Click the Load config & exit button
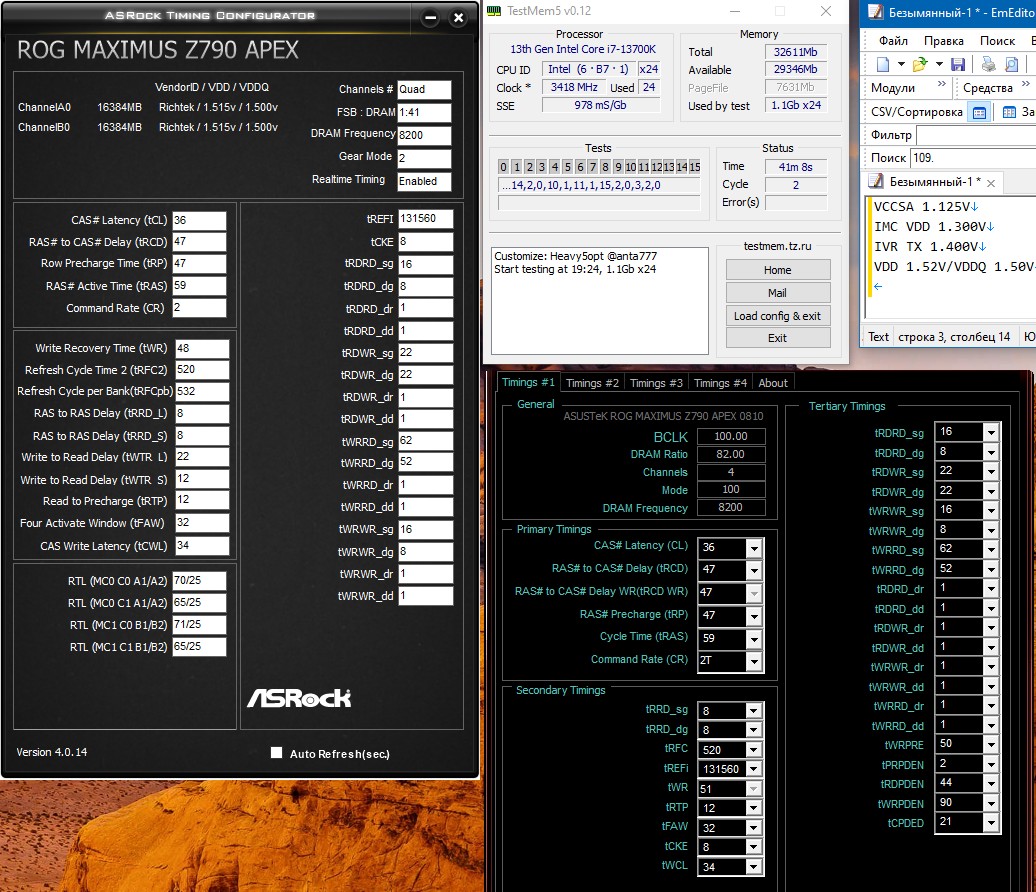Viewport: 1036px width, 892px height. (x=778, y=316)
